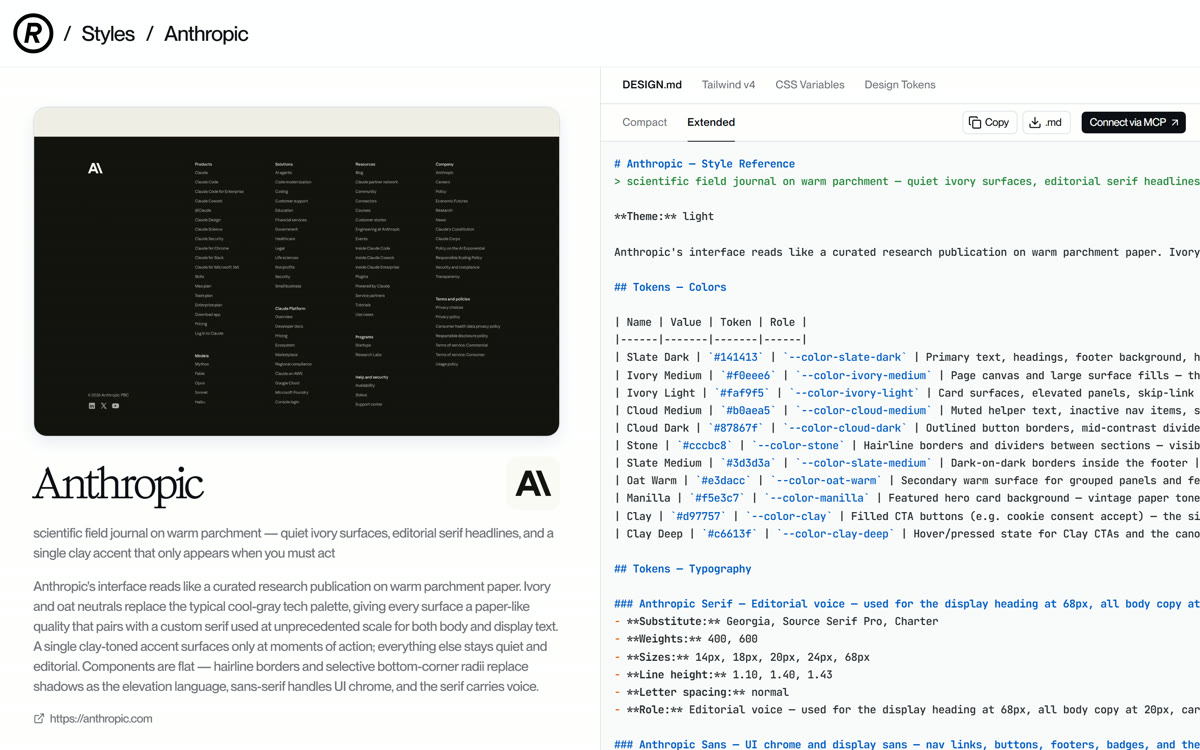
Task: Switch to the DESIGN.md tab
Action: click(652, 85)
